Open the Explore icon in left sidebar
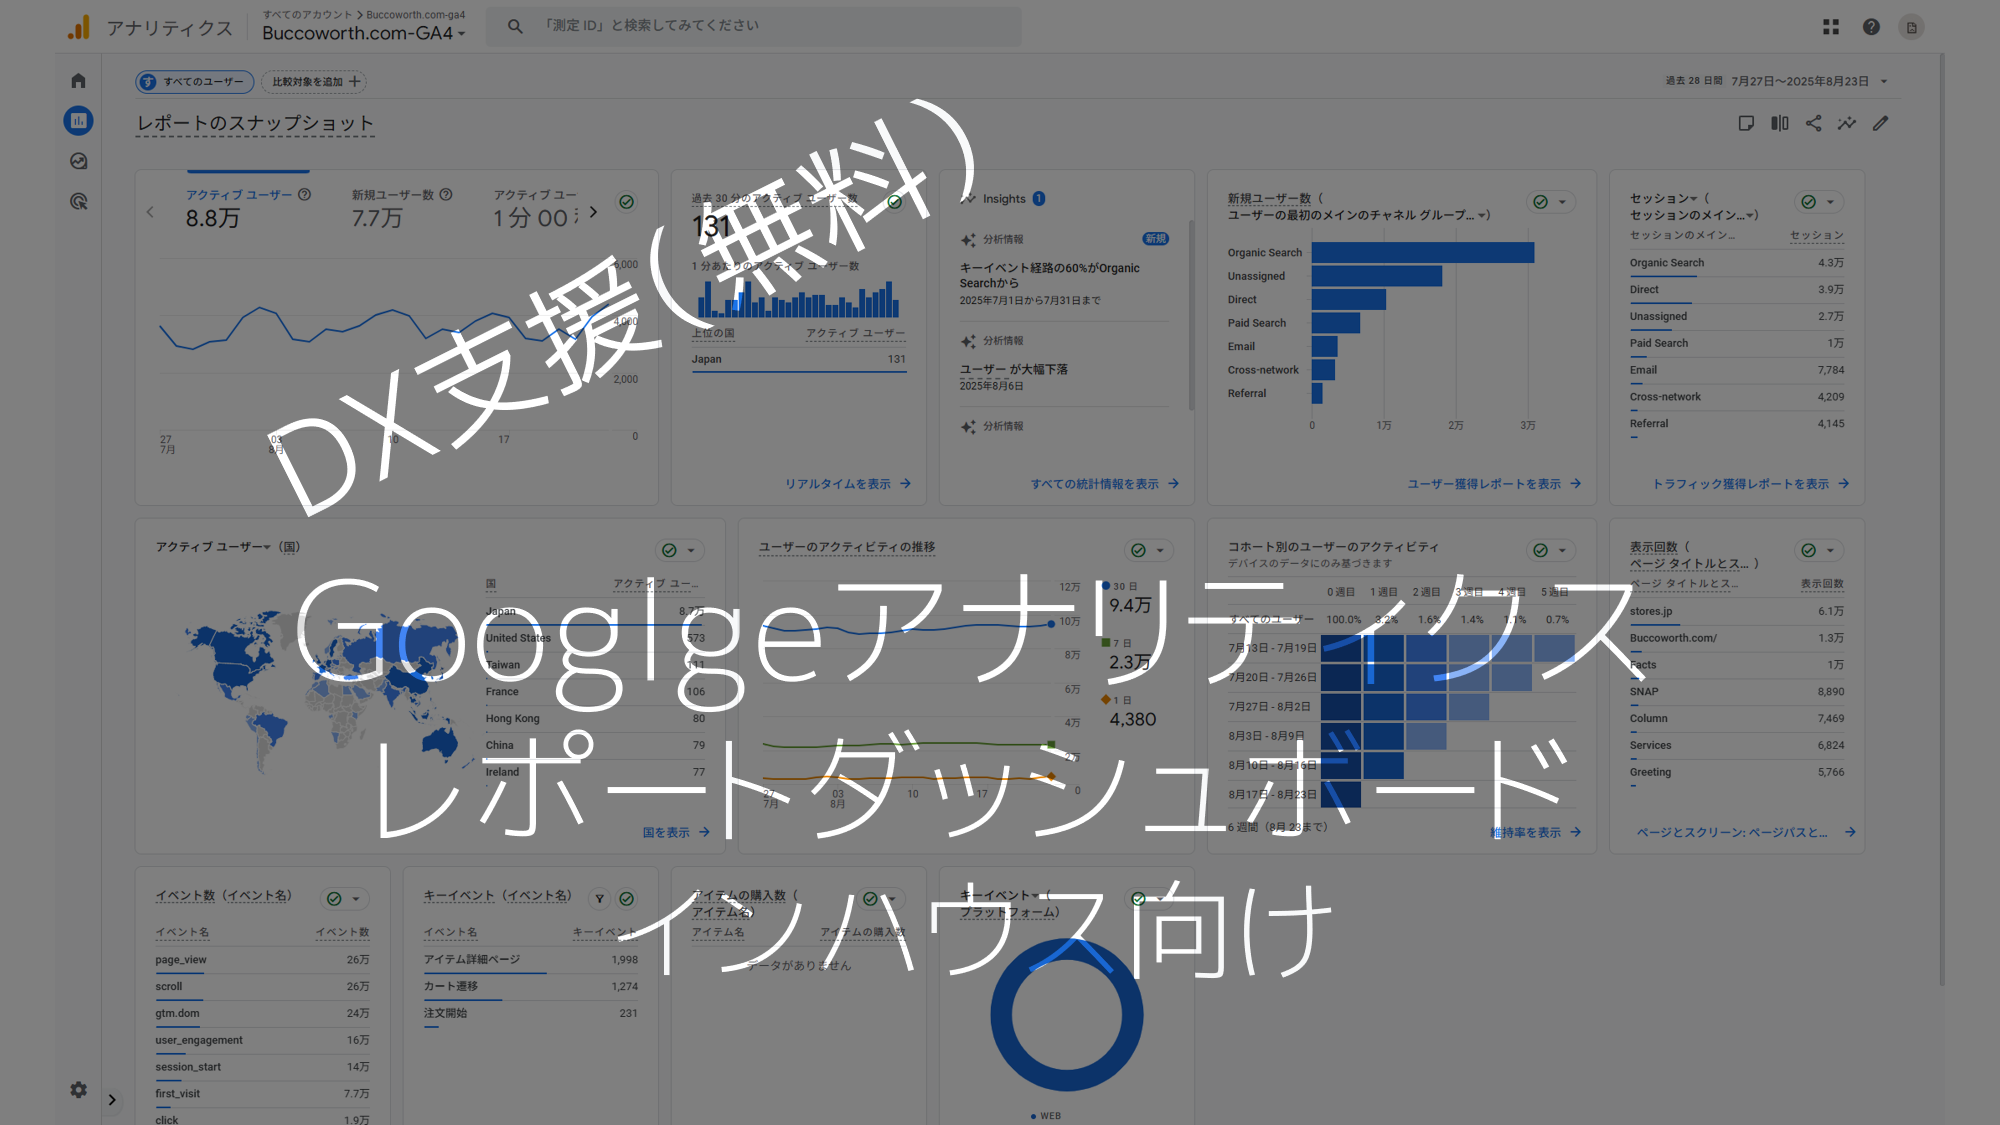Image resolution: width=2000 pixels, height=1125 pixels. 78,161
